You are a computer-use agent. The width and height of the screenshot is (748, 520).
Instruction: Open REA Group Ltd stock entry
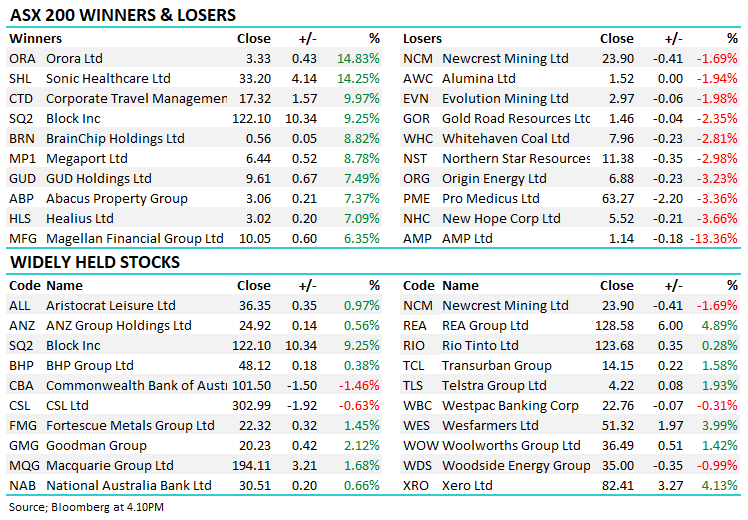(x=485, y=326)
